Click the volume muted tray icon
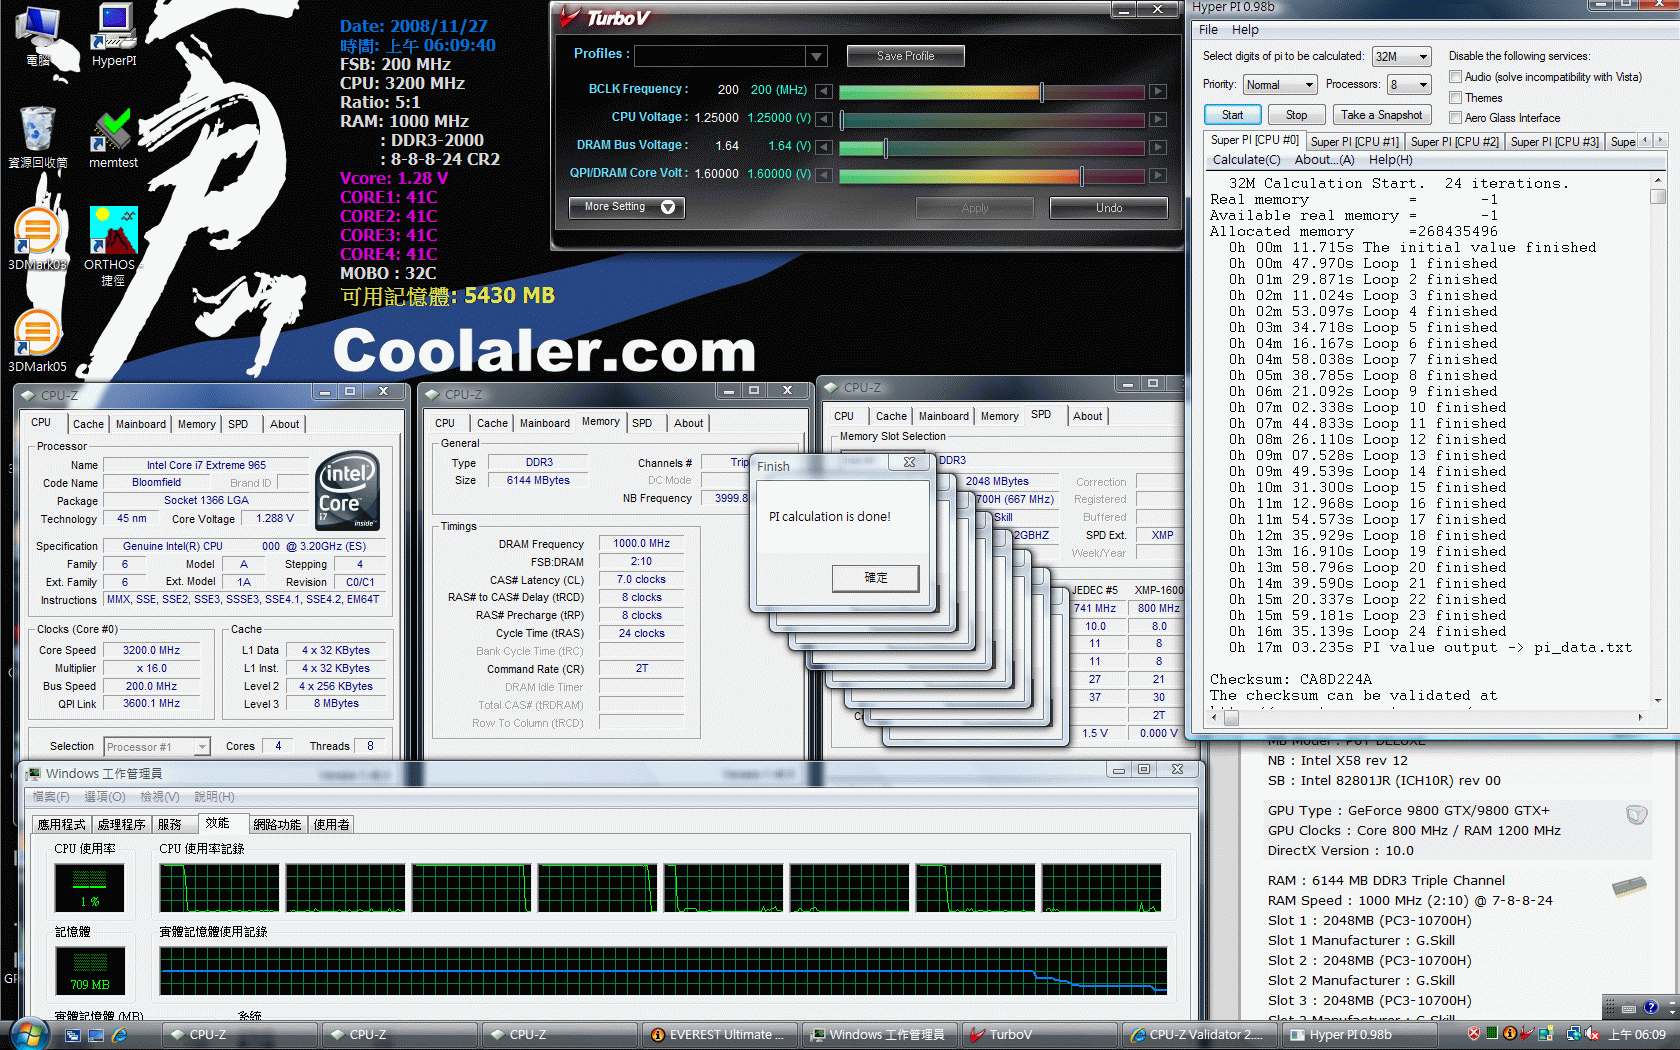 click(x=1591, y=1034)
